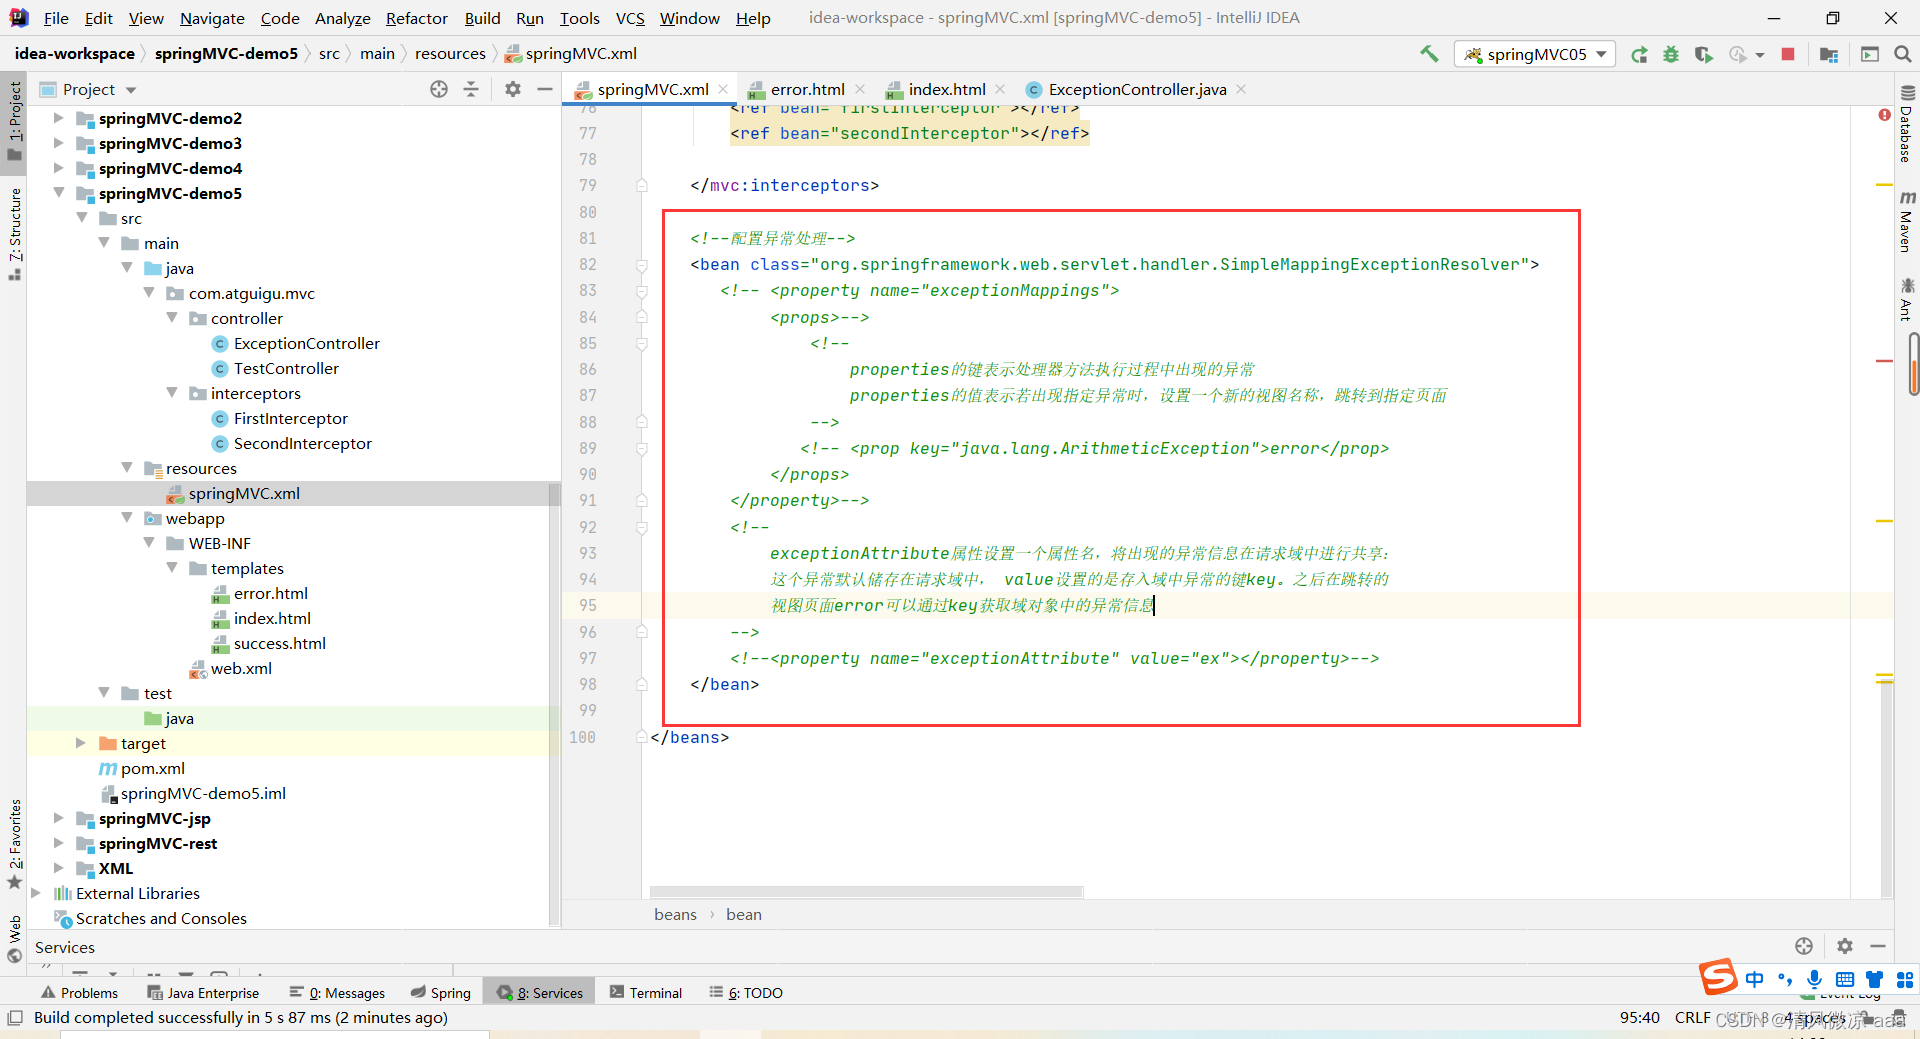Open the springMVC05 run configuration dropdown
Image resolution: width=1920 pixels, height=1039 pixels.
point(1535,54)
